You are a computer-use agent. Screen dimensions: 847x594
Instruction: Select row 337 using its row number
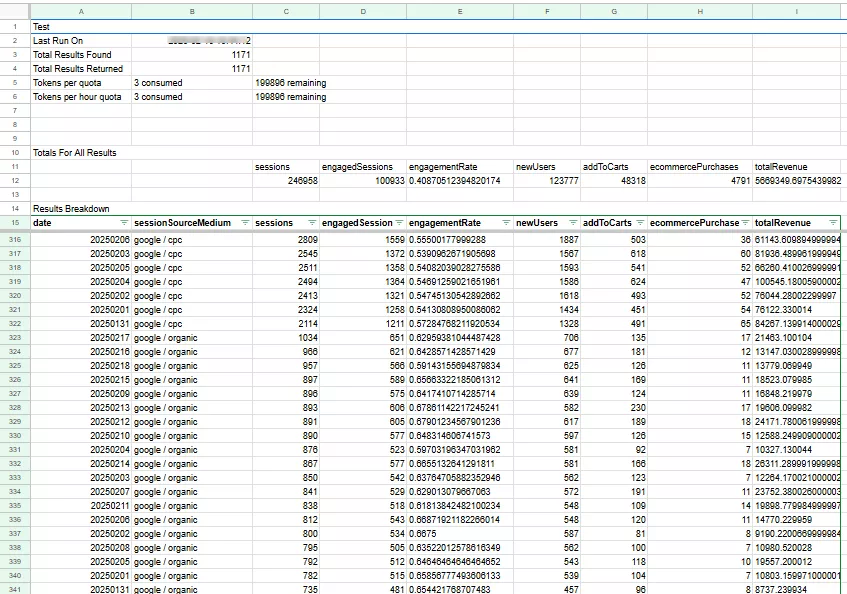point(15,534)
